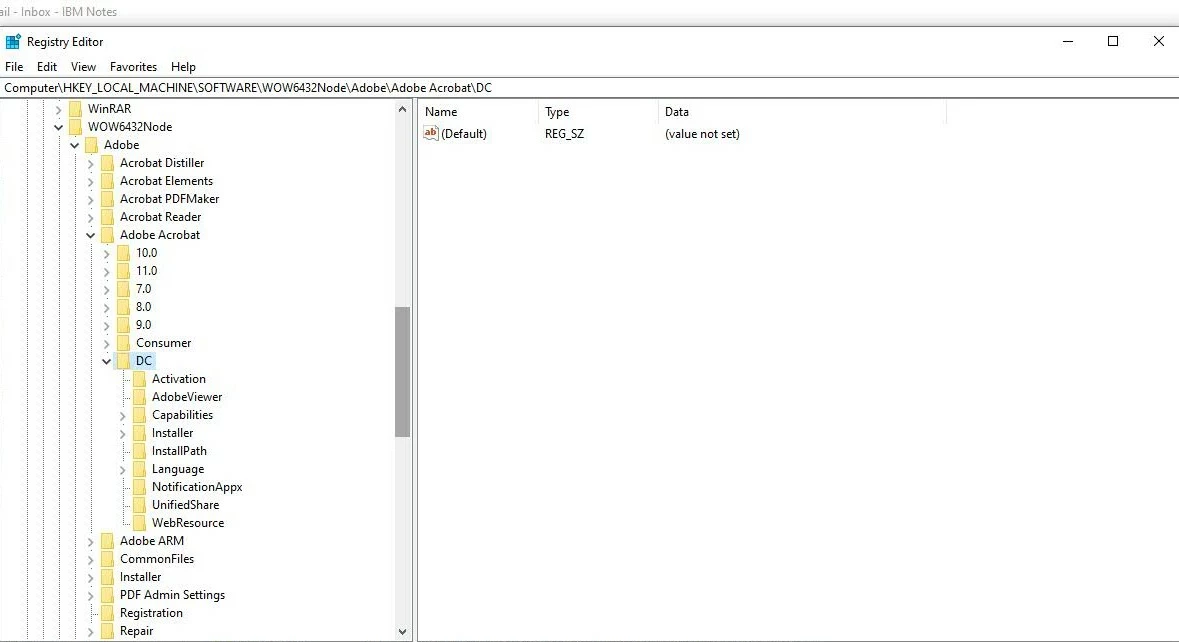Click the 9.0 key folder icon
The width and height of the screenshot is (1179, 642).
(x=123, y=326)
